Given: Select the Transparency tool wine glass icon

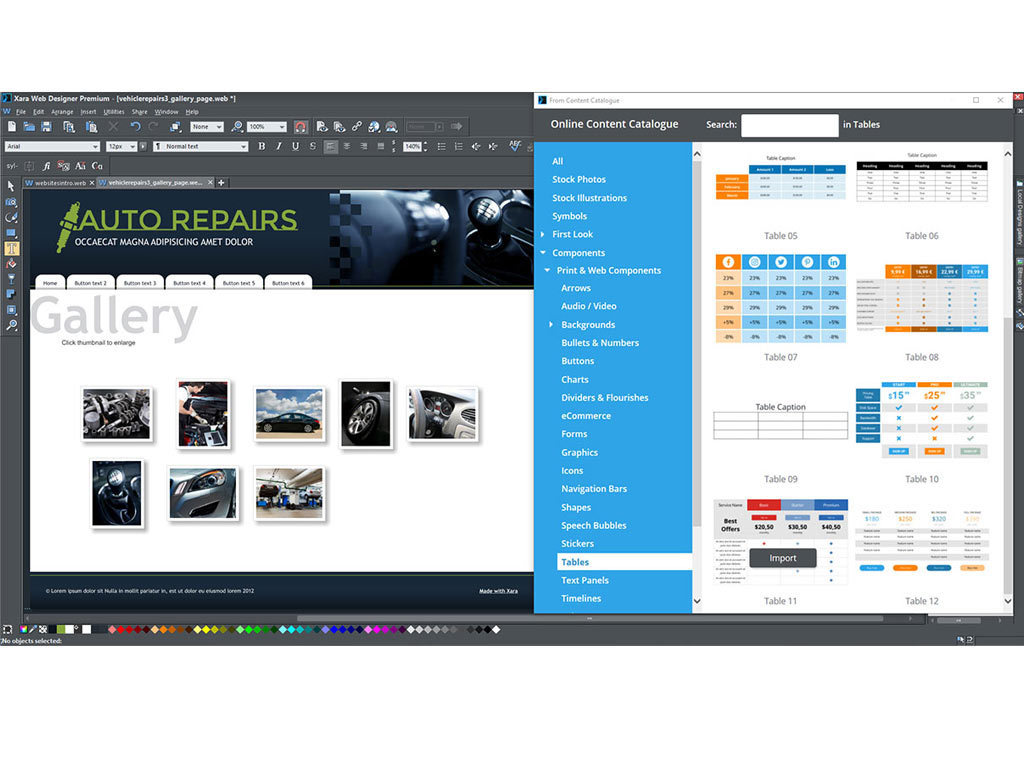Looking at the screenshot, I should coord(11,279).
